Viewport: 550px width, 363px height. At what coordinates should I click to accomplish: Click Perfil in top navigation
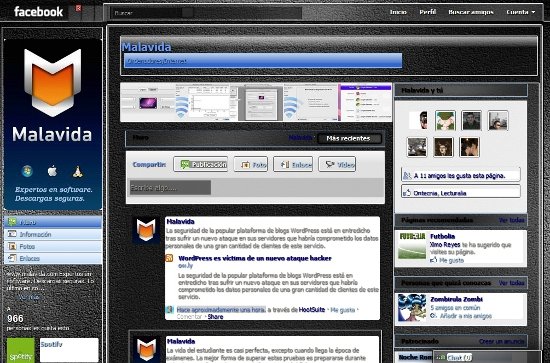428,12
